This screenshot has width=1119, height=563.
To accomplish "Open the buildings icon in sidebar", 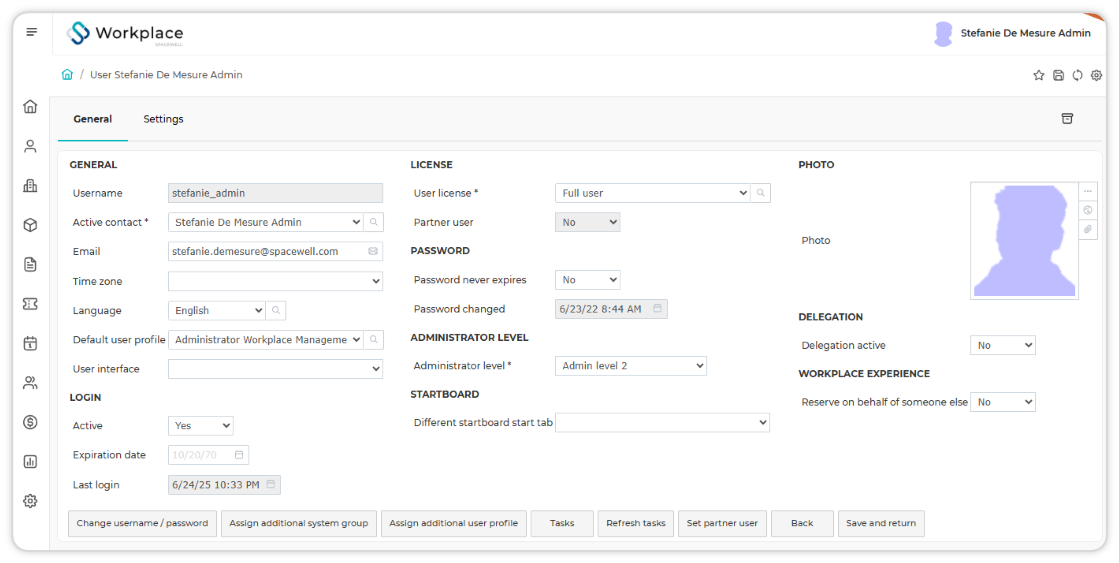I will click(30, 186).
